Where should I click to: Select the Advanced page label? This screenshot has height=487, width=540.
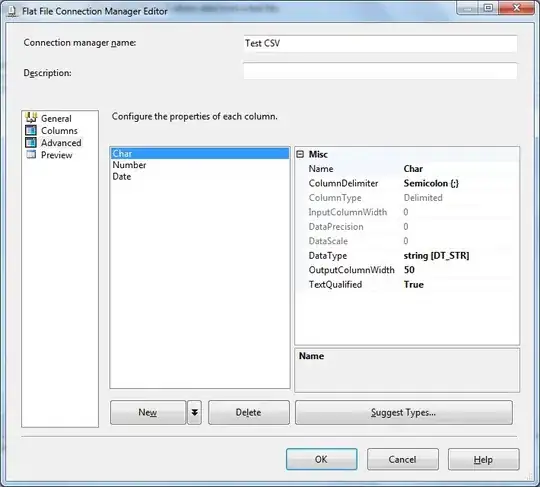(x=61, y=143)
